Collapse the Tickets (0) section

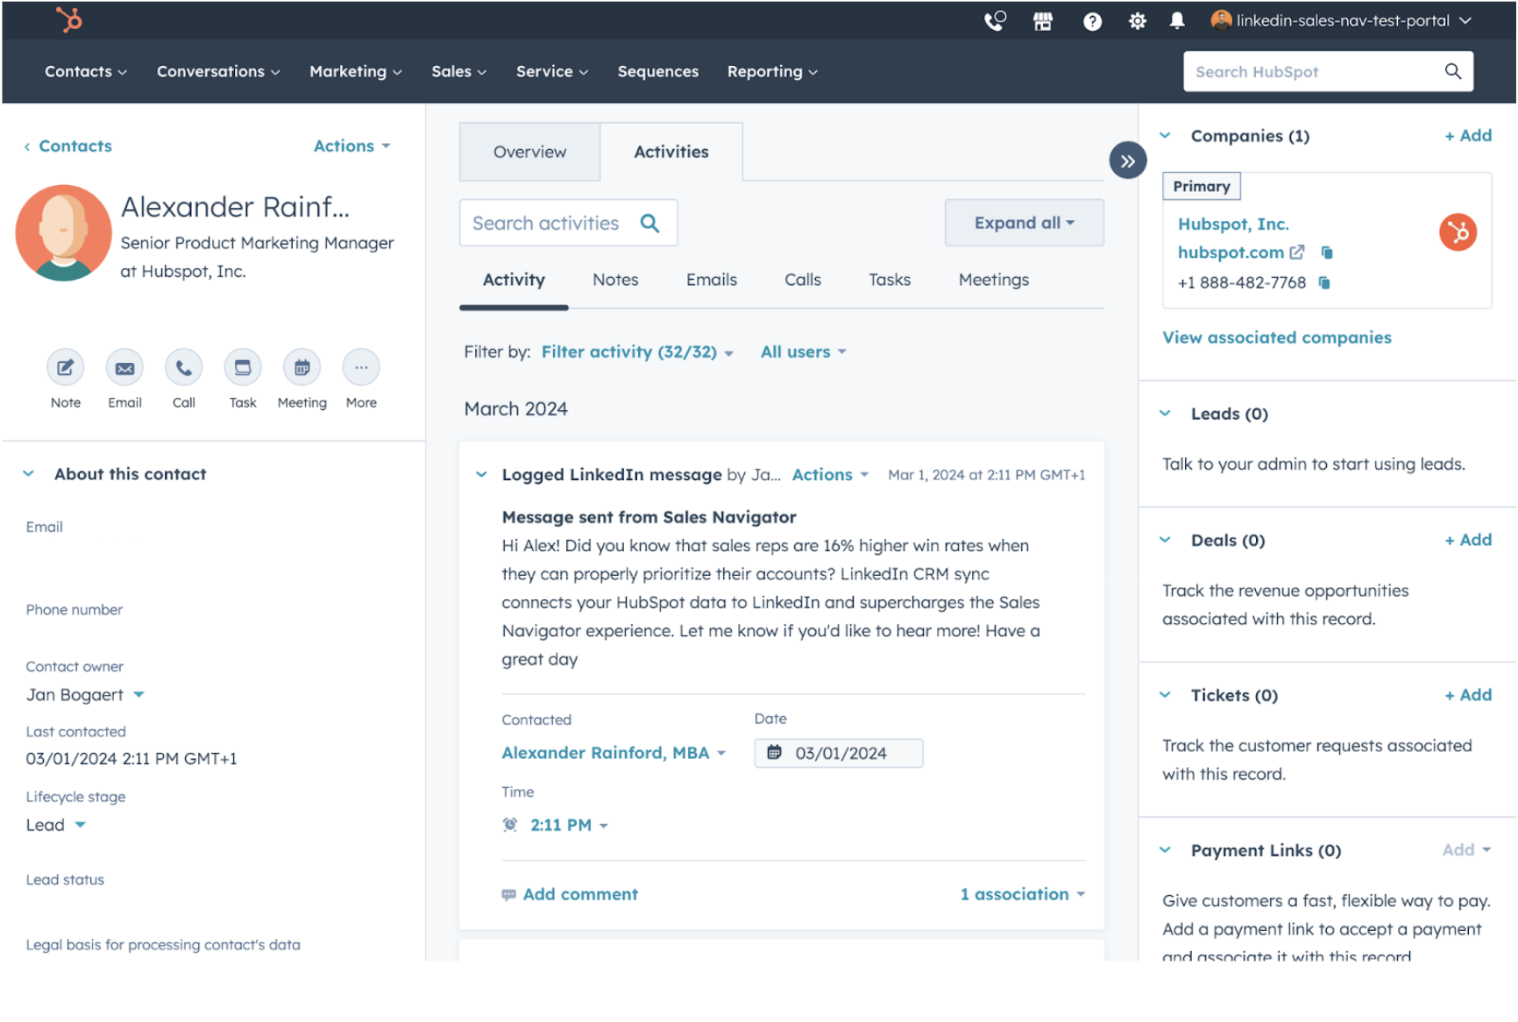pyautogui.click(x=1165, y=695)
